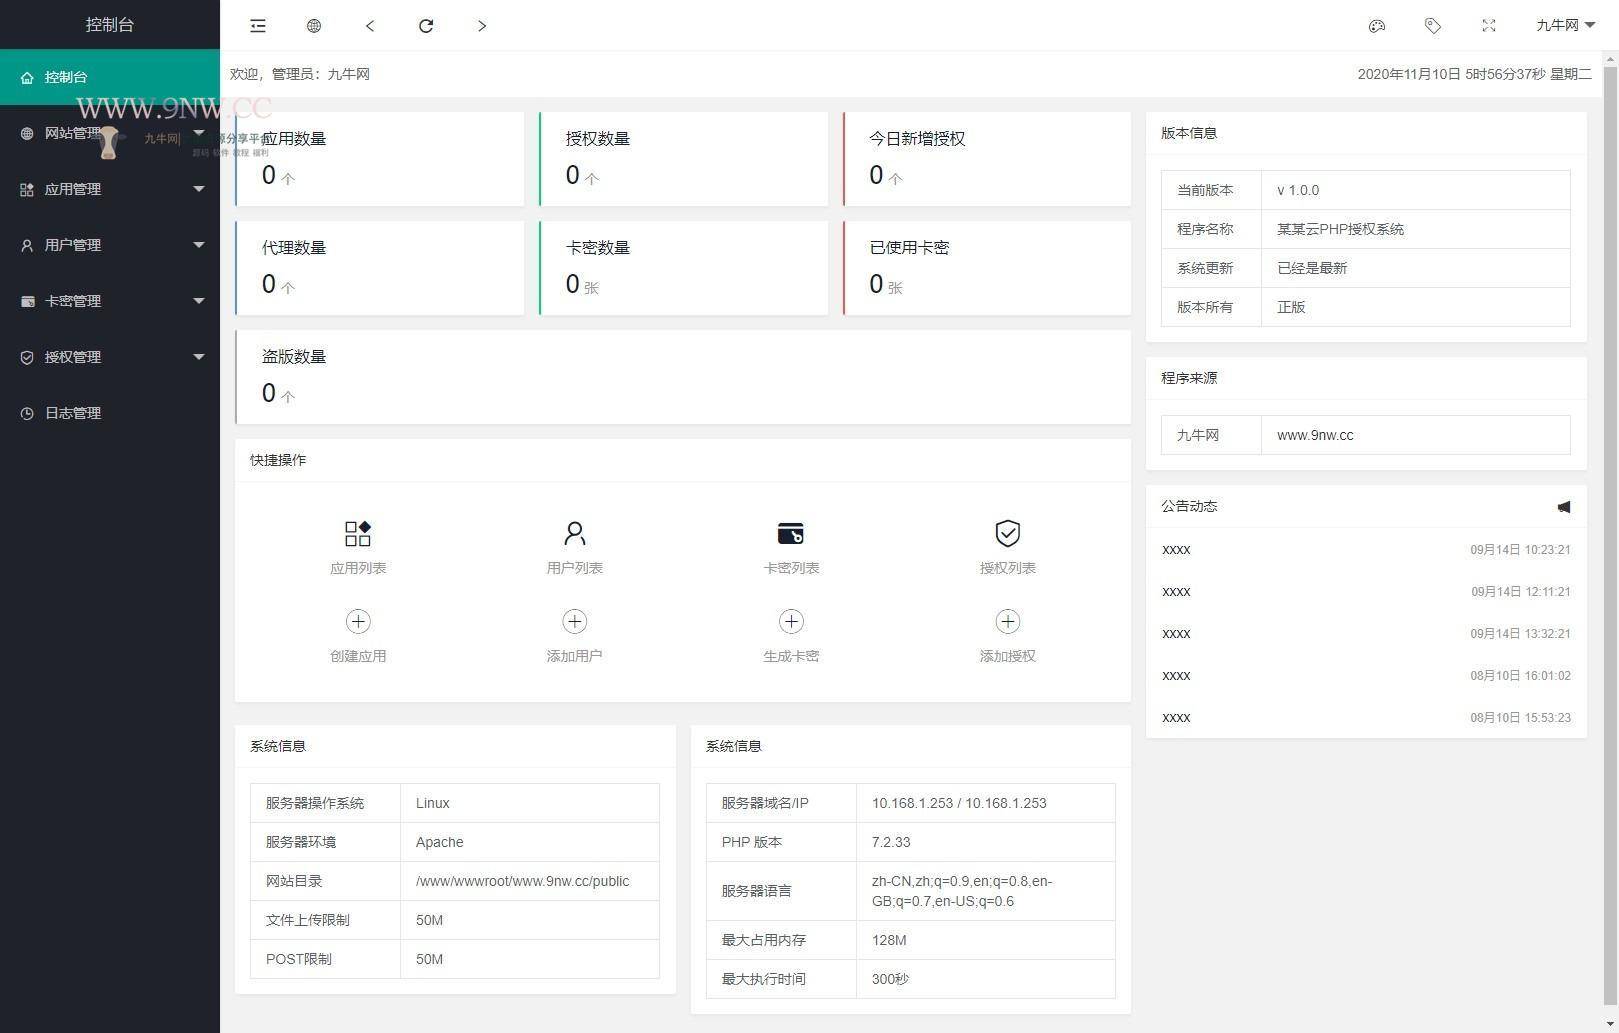Click the plus icon for 创建应用
This screenshot has width=1619, height=1033.
358,621
